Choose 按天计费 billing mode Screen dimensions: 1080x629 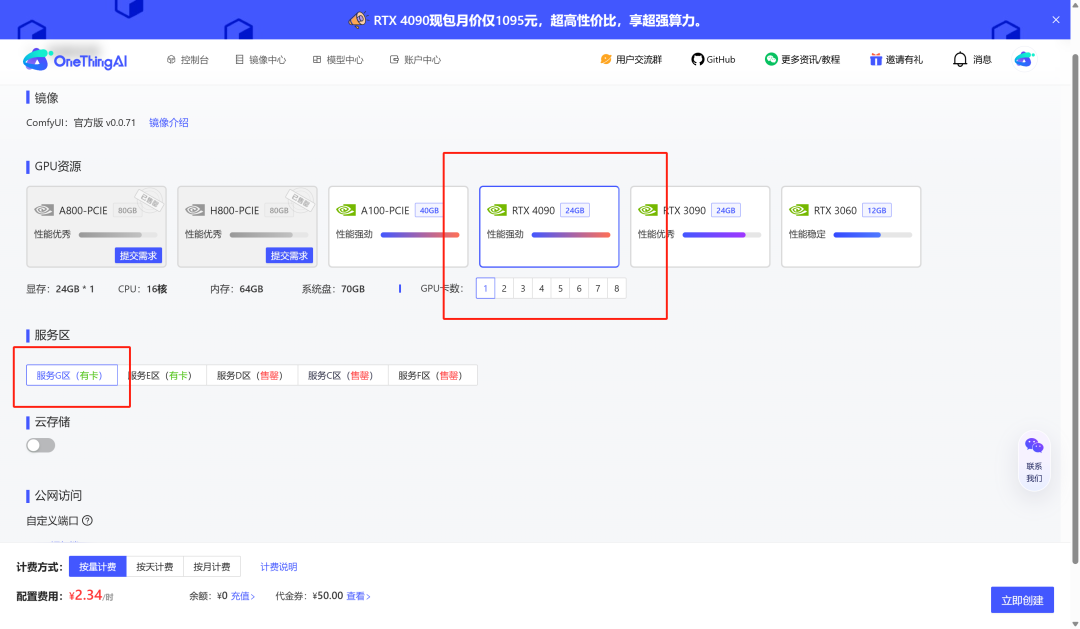click(154, 567)
